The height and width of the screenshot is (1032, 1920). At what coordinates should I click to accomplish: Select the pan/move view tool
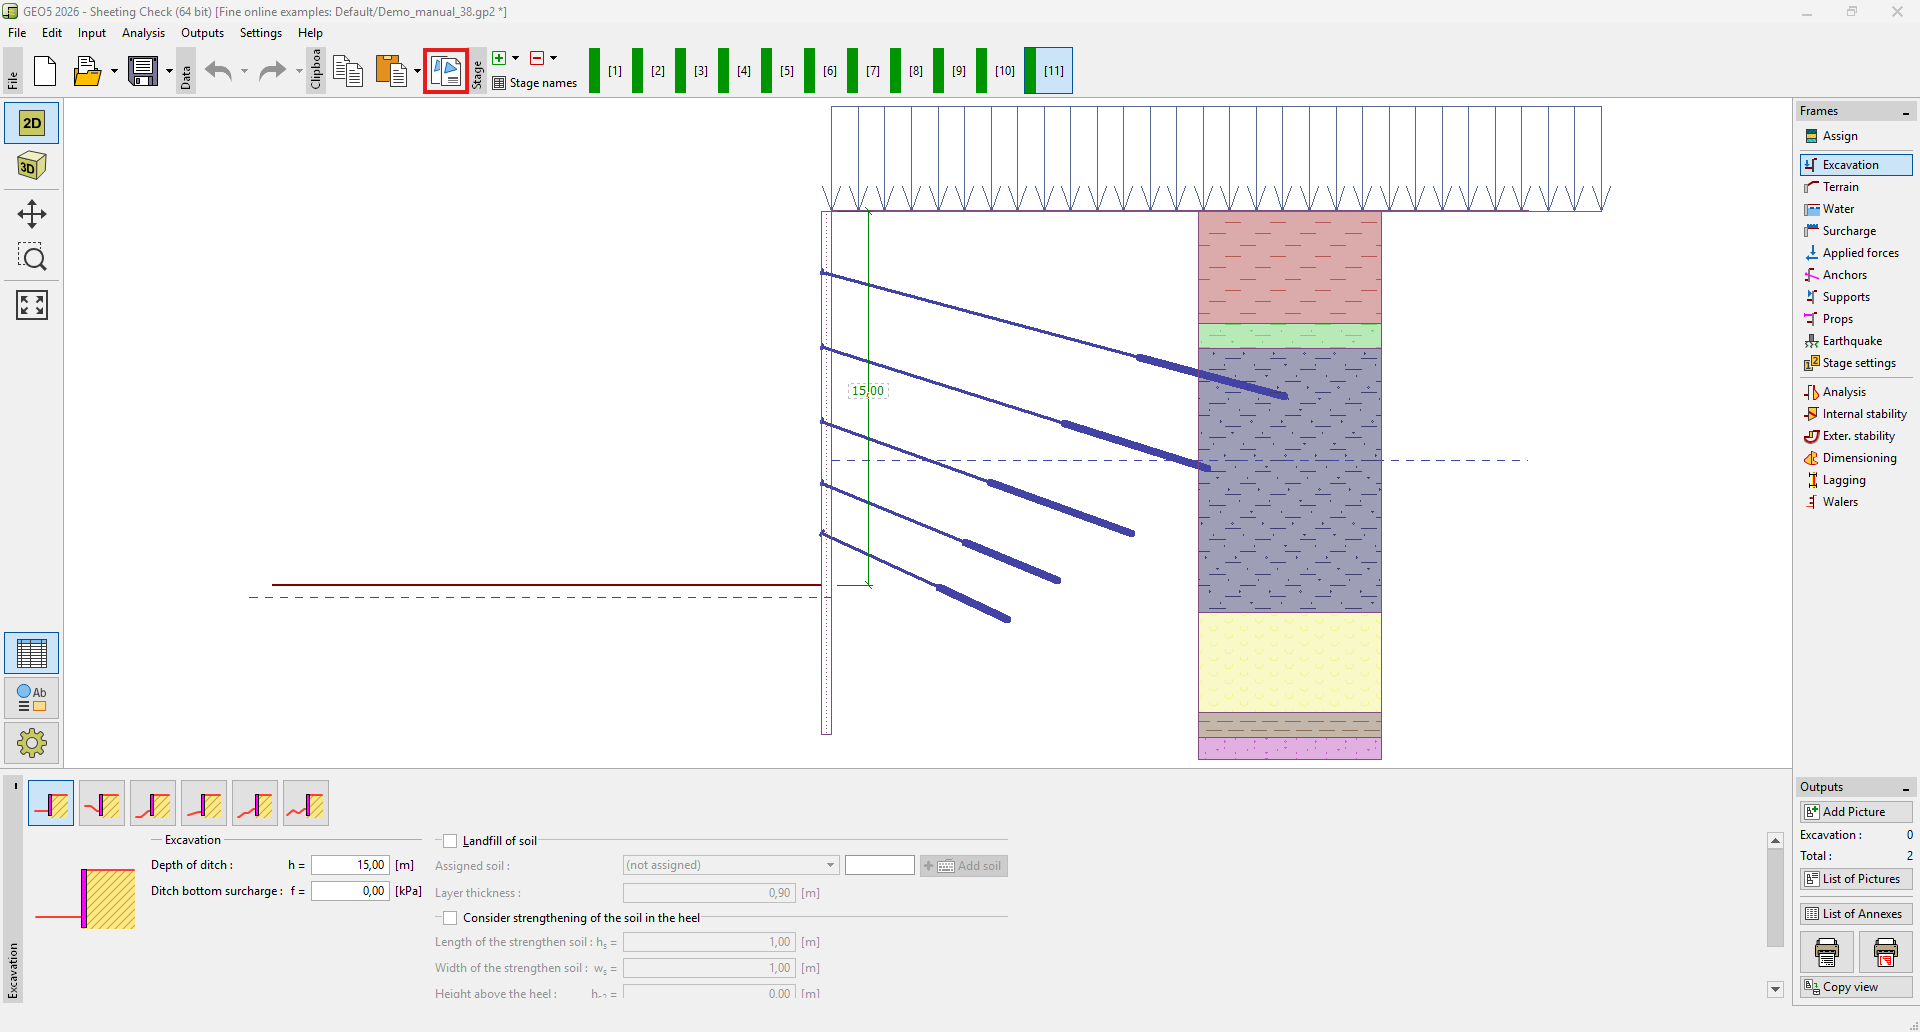[x=32, y=214]
